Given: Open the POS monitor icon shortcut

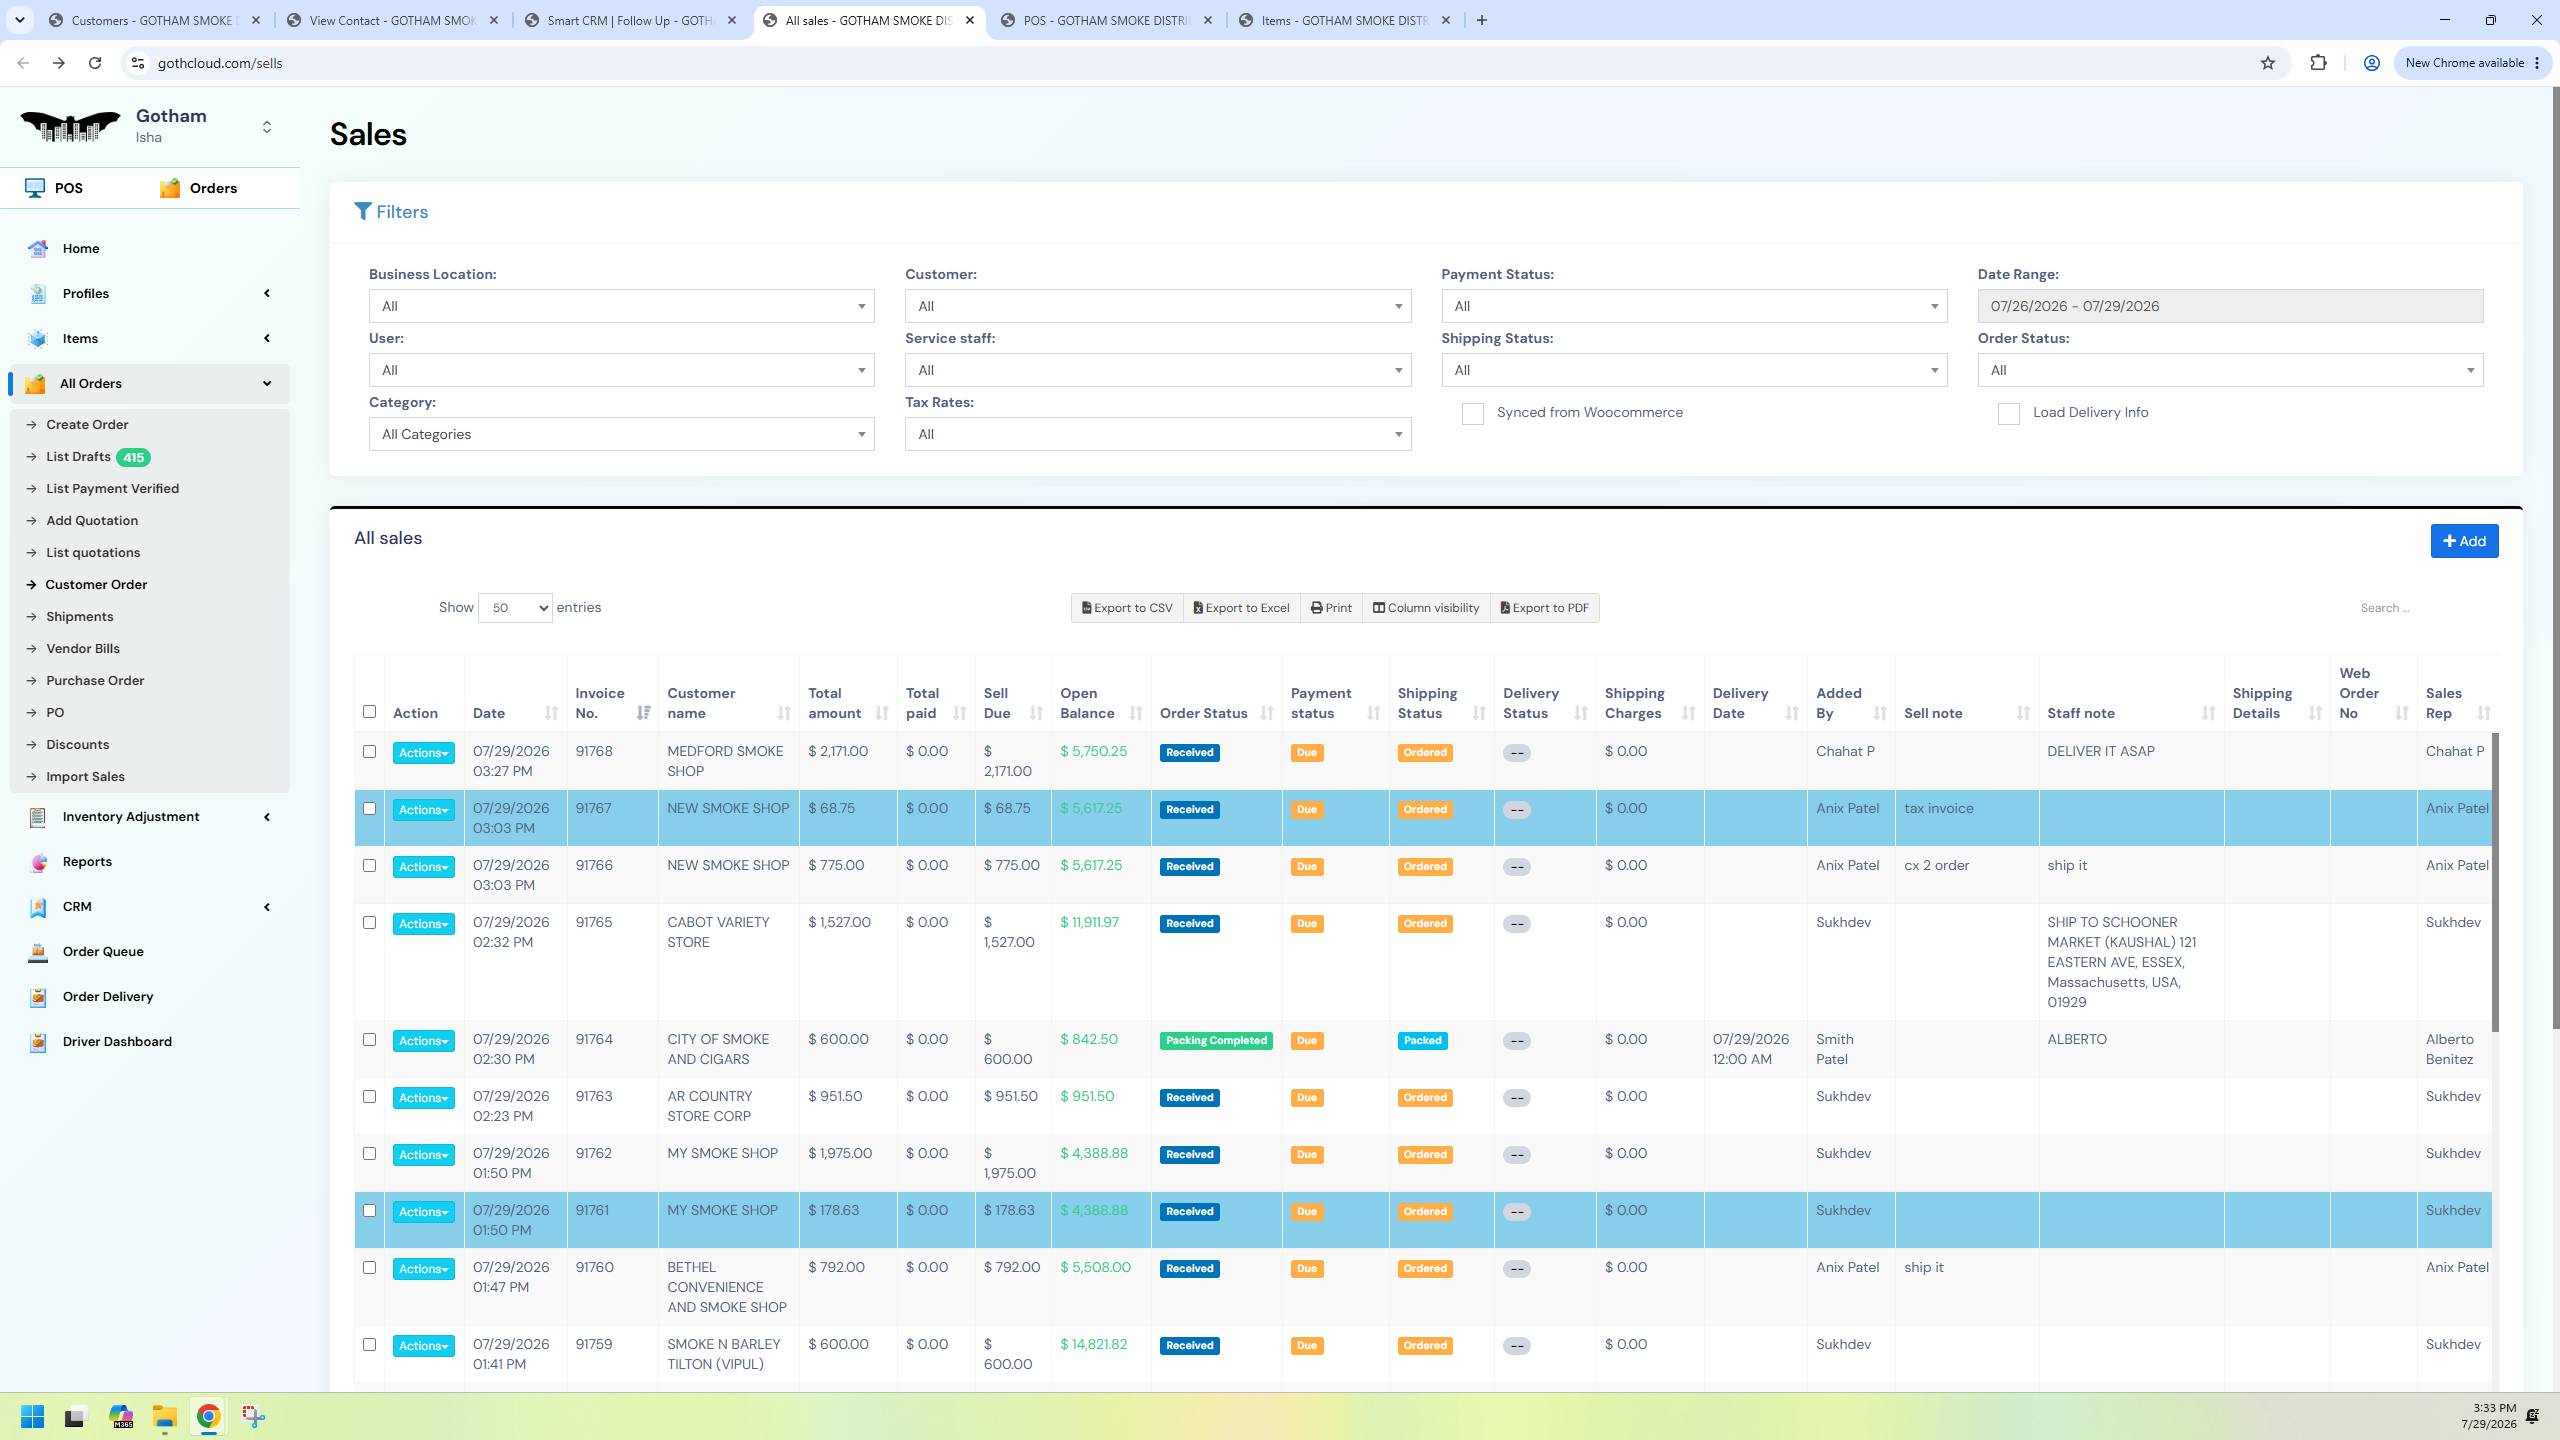Looking at the screenshot, I should pos(35,188).
